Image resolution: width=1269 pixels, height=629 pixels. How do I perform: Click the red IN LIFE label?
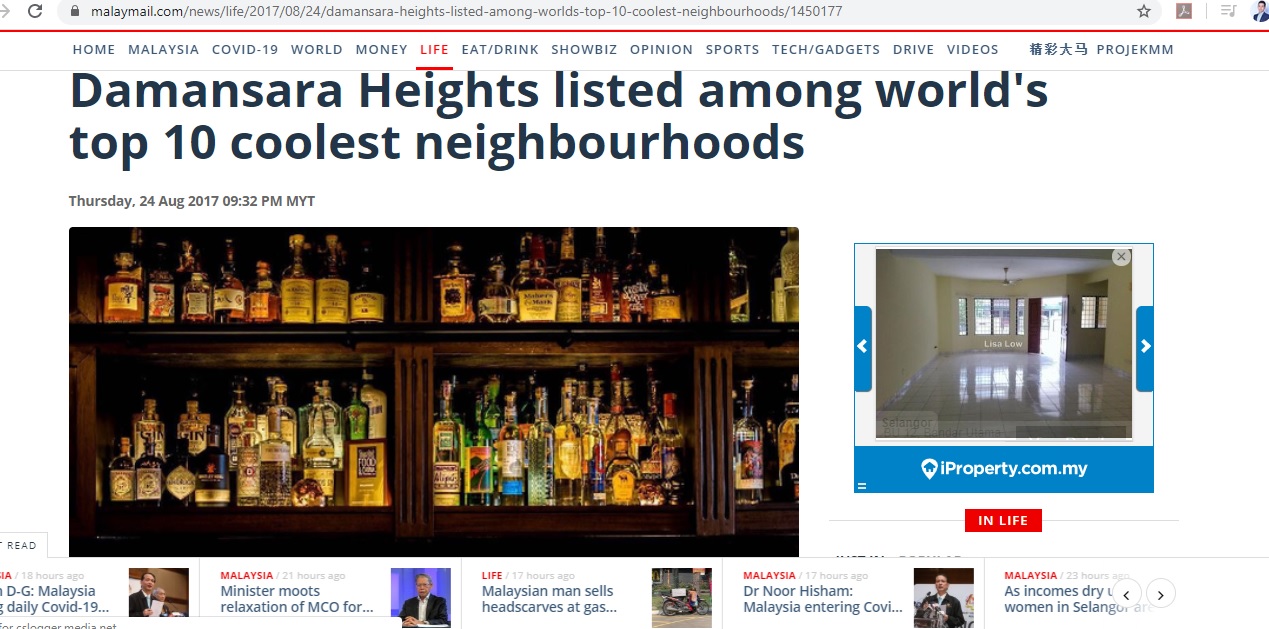[x=1003, y=520]
